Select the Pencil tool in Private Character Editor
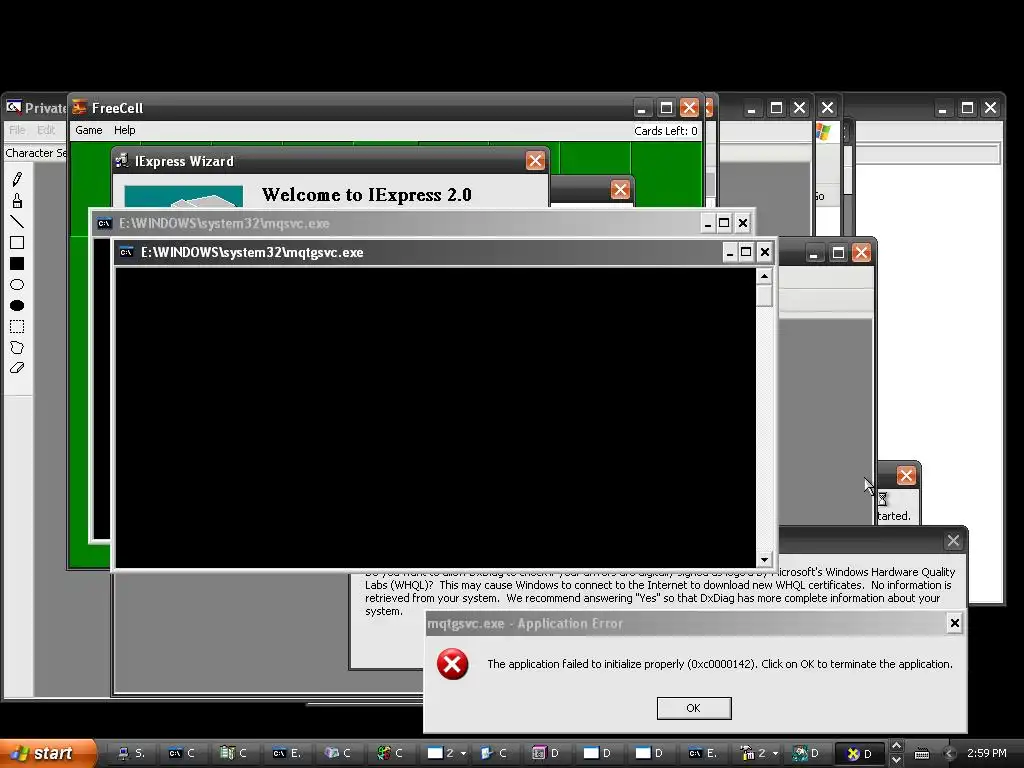Screen dimensions: 1024x768 point(18,179)
